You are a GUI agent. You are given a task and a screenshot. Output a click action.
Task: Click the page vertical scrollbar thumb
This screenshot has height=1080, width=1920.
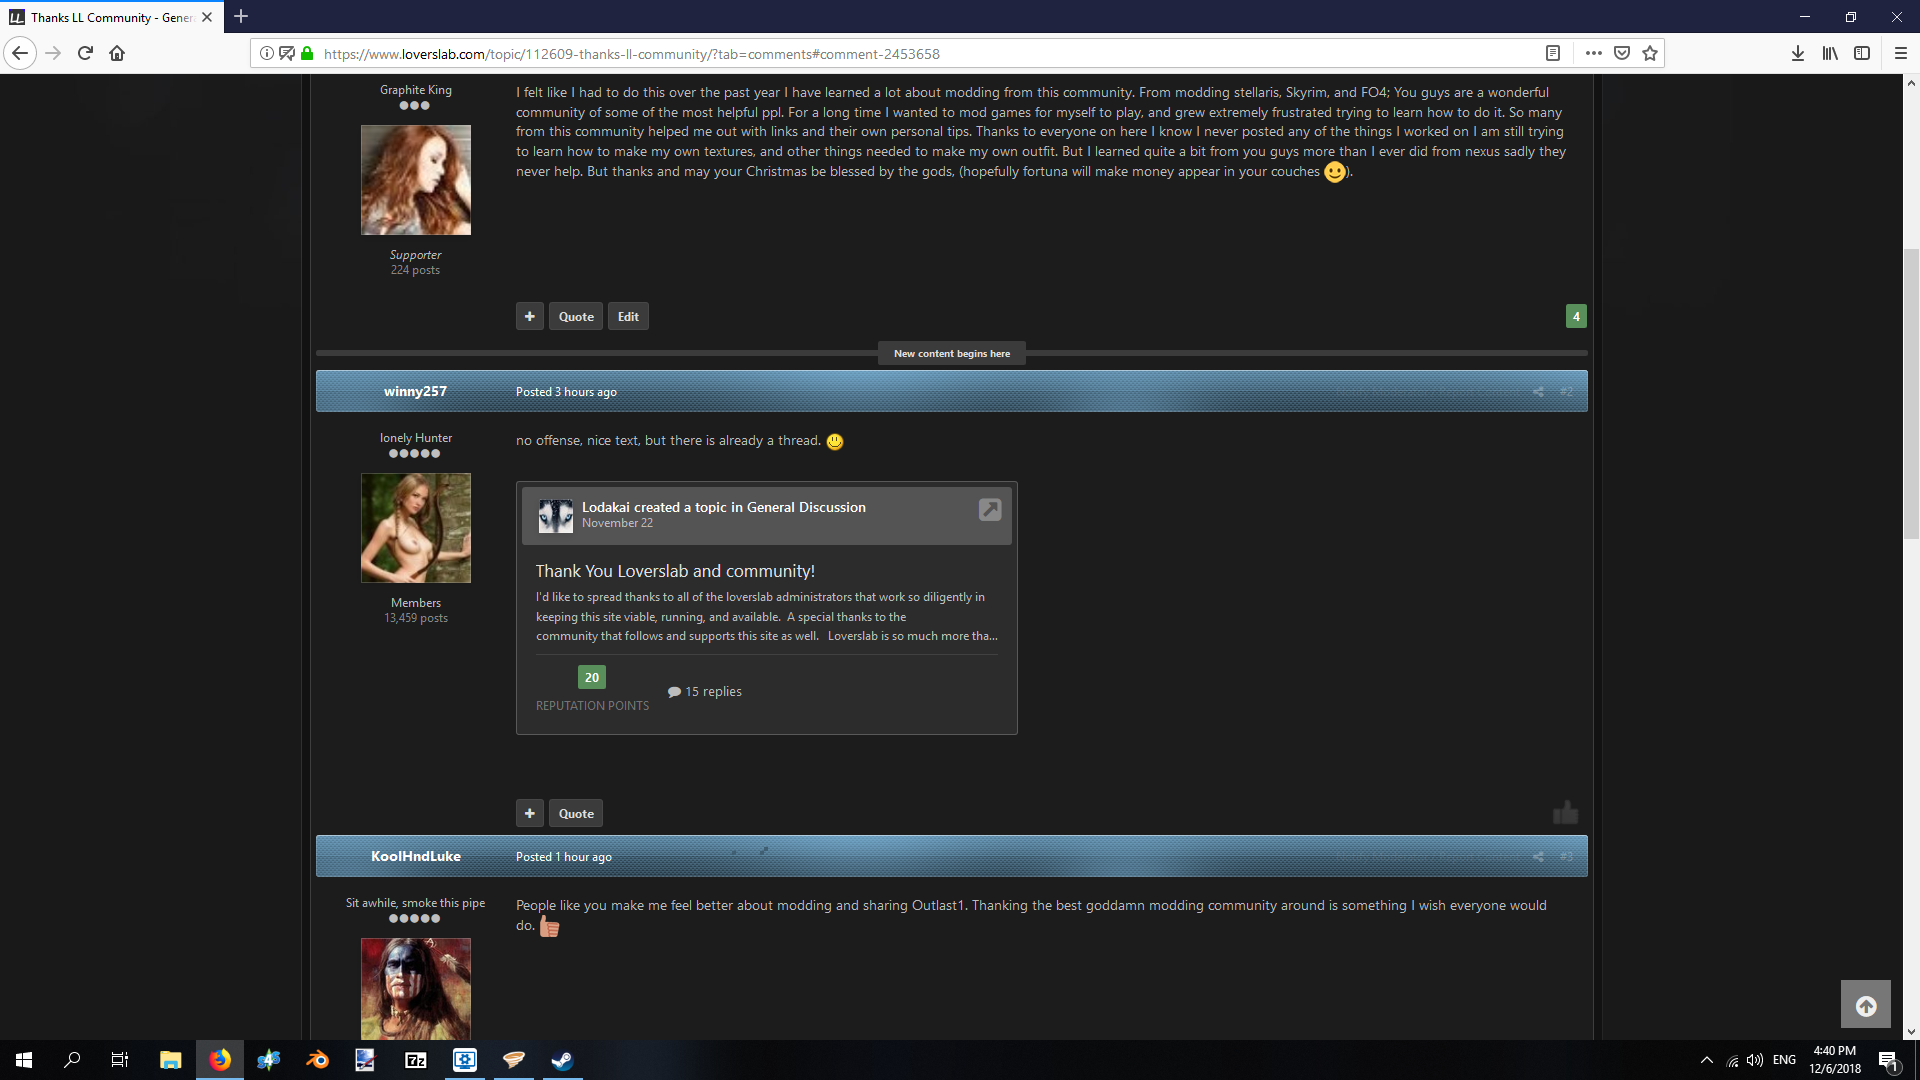[x=1911, y=395]
